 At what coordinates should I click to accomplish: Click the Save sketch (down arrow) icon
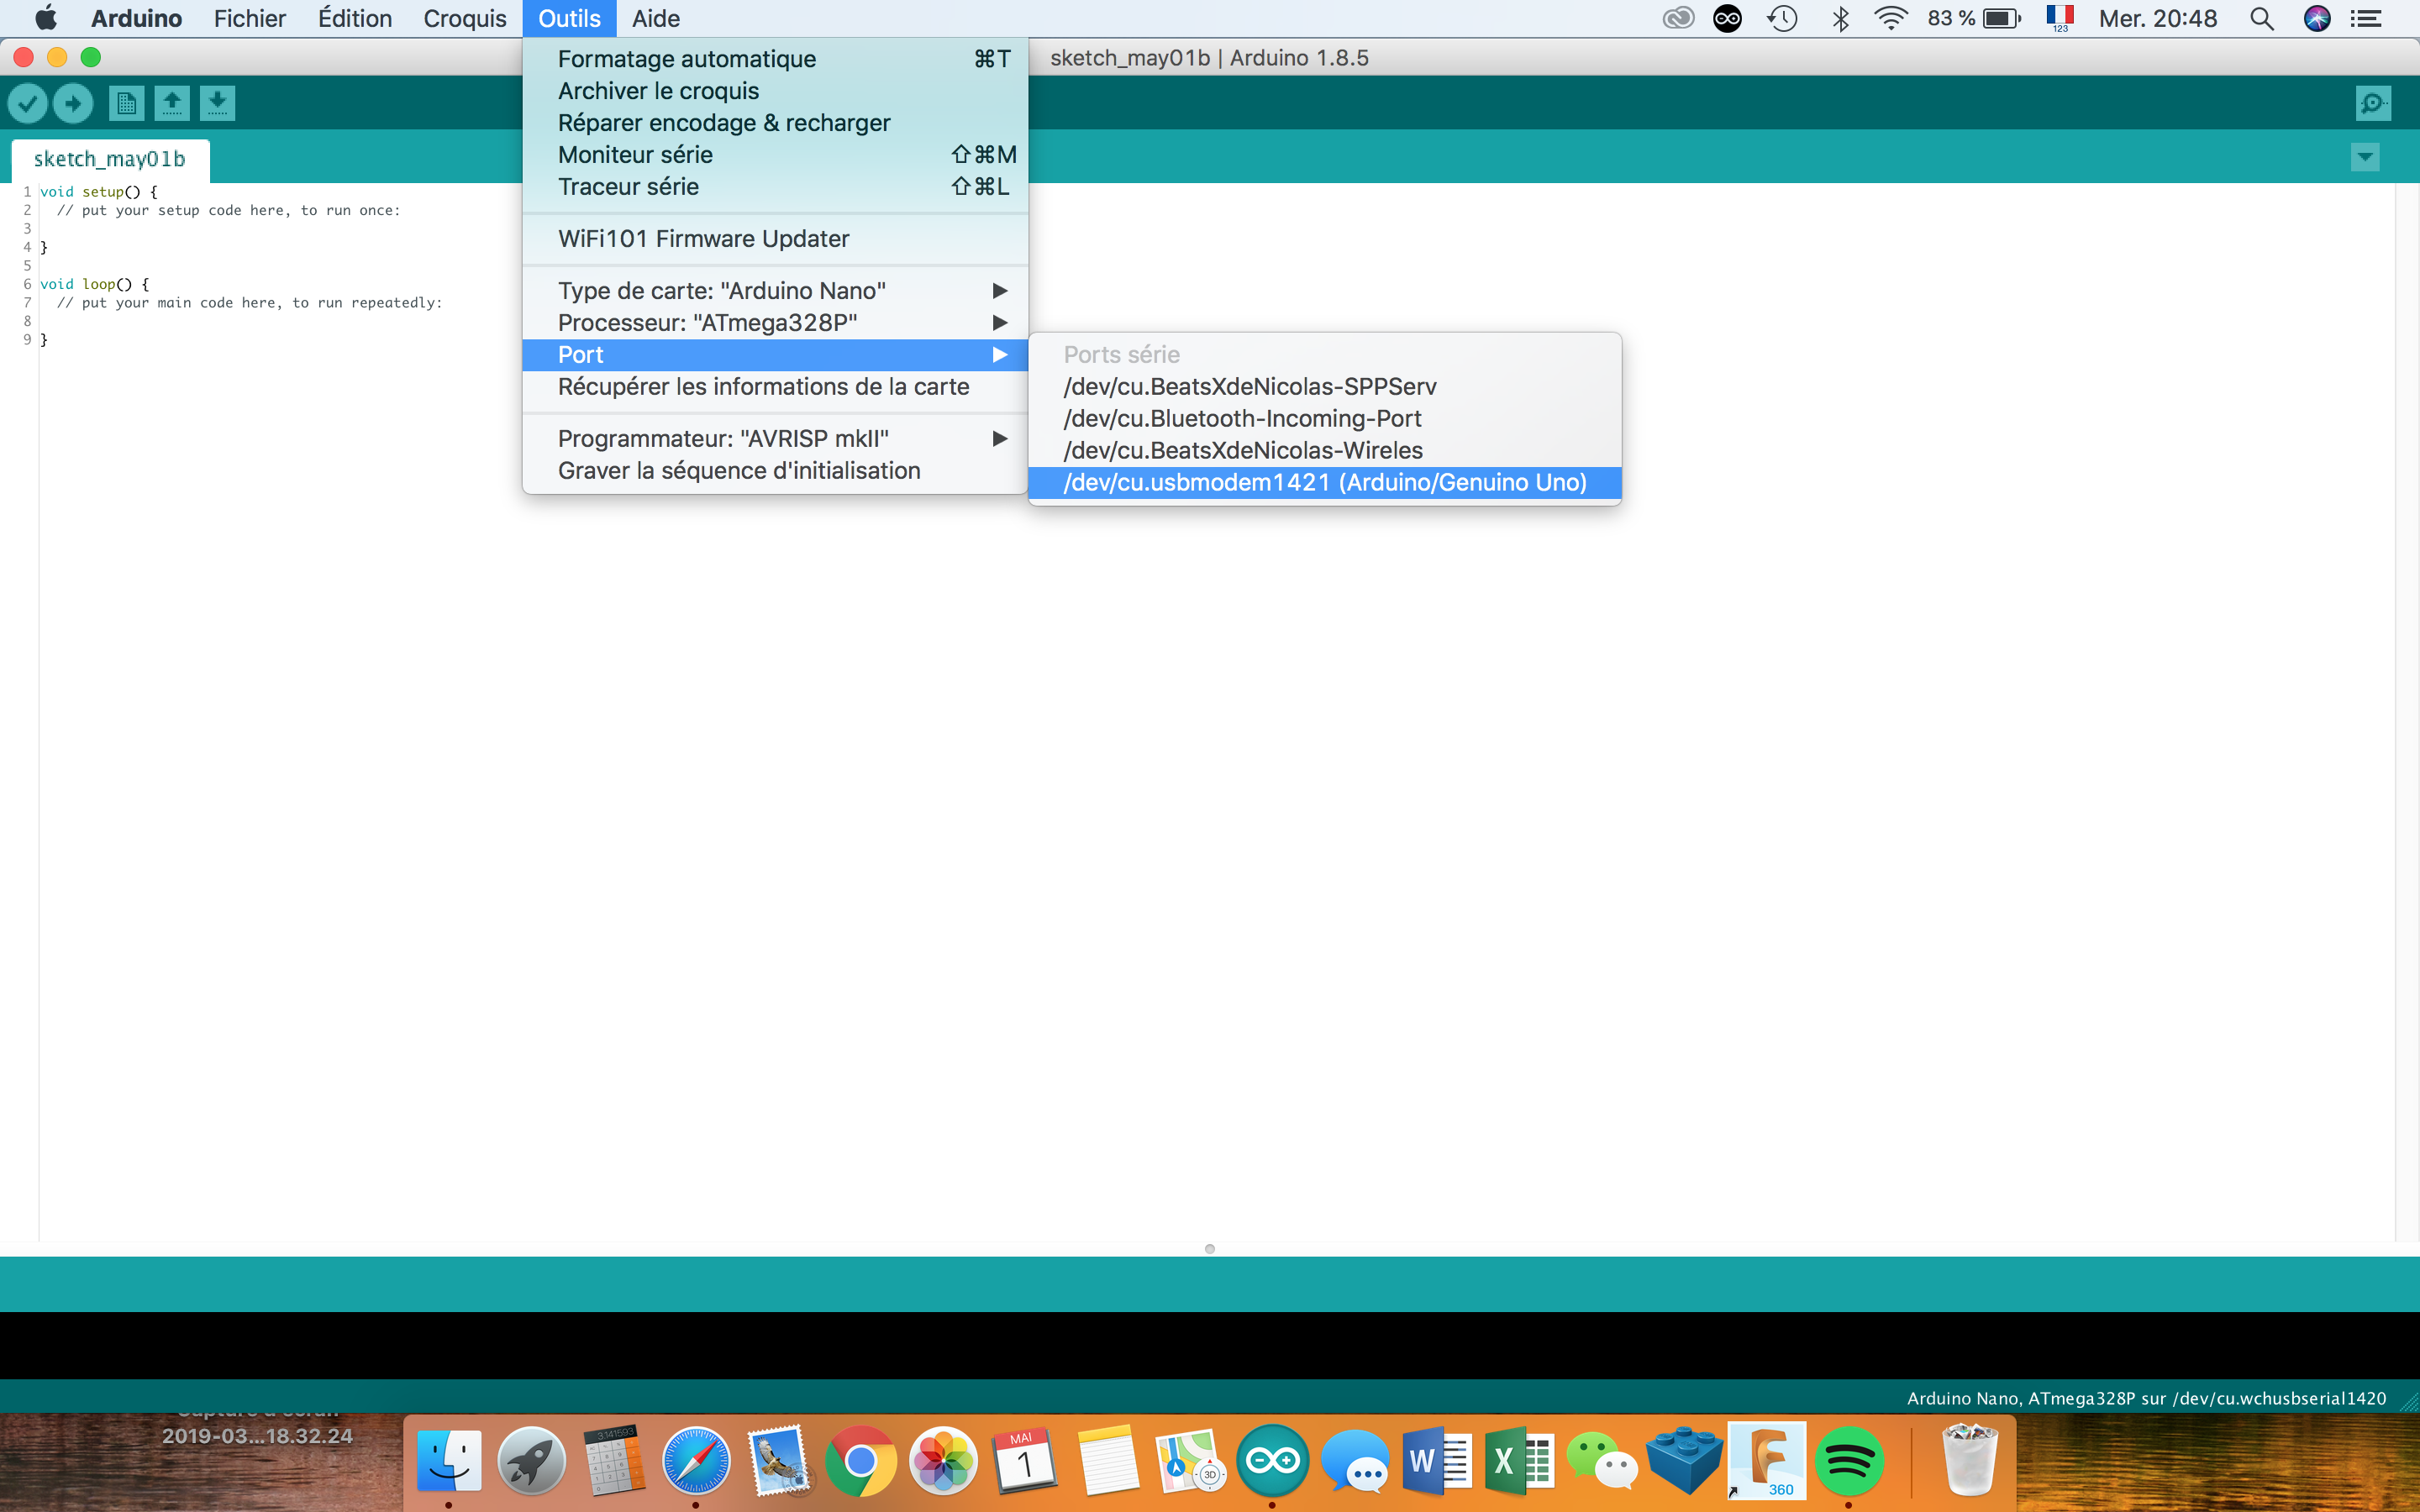coord(217,103)
